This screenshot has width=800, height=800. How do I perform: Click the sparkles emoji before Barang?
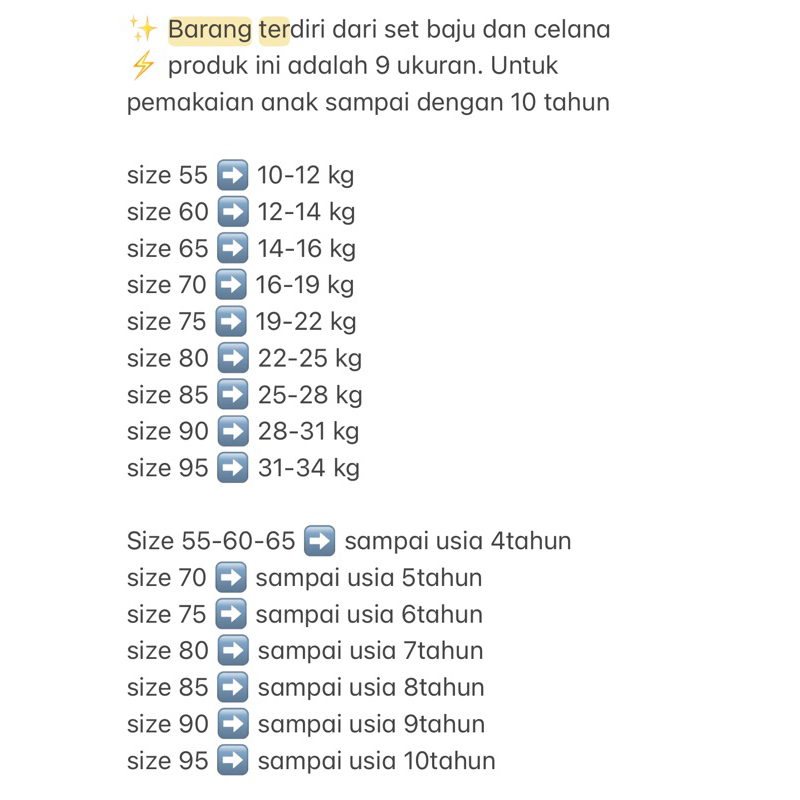click(142, 29)
